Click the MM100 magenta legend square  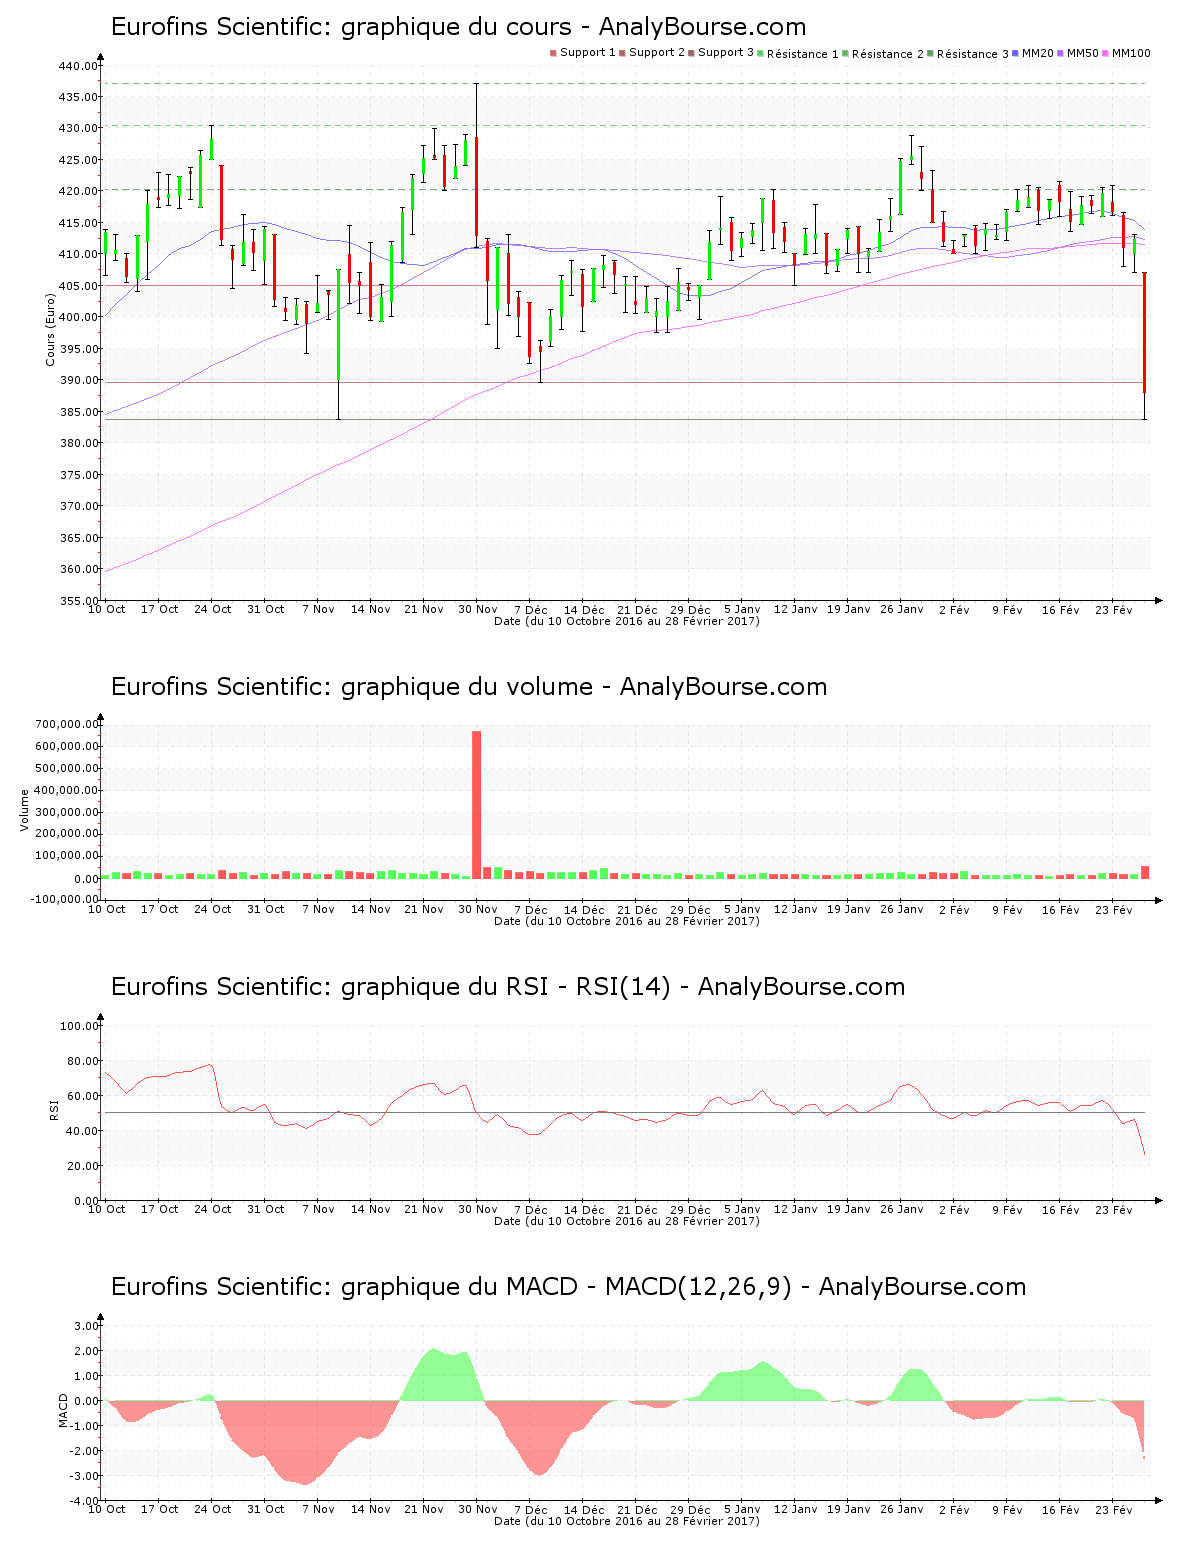(x=1106, y=53)
